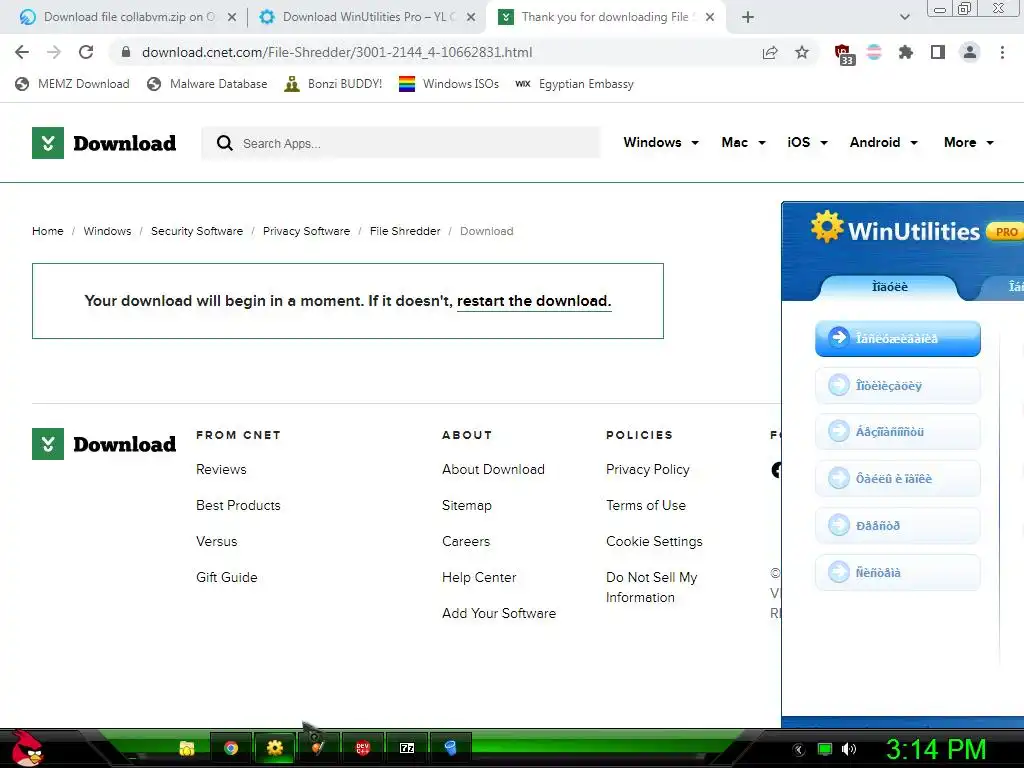Click the striped pink and blue extension icon

tap(874, 52)
